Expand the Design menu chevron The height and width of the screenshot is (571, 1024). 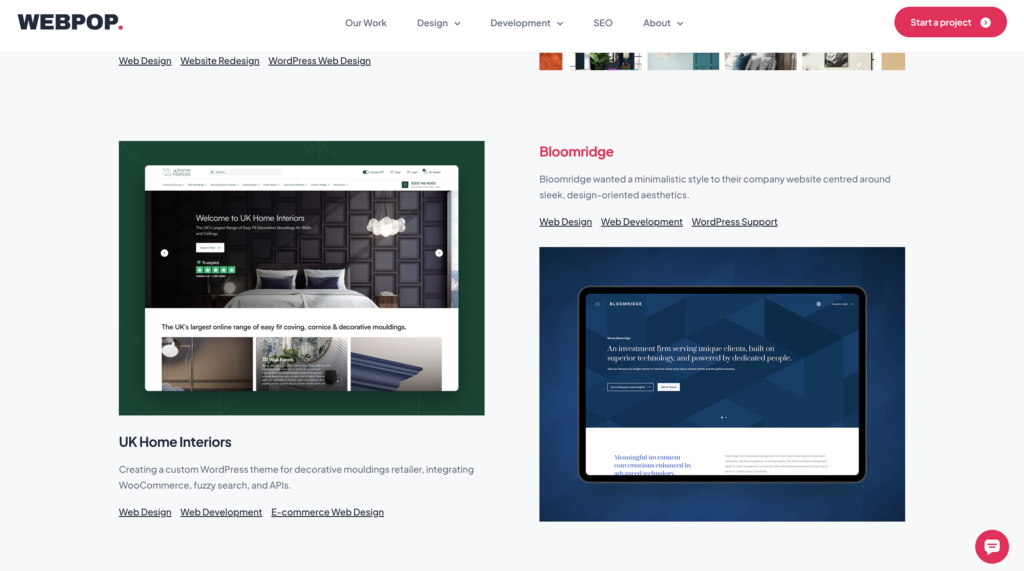[457, 24]
